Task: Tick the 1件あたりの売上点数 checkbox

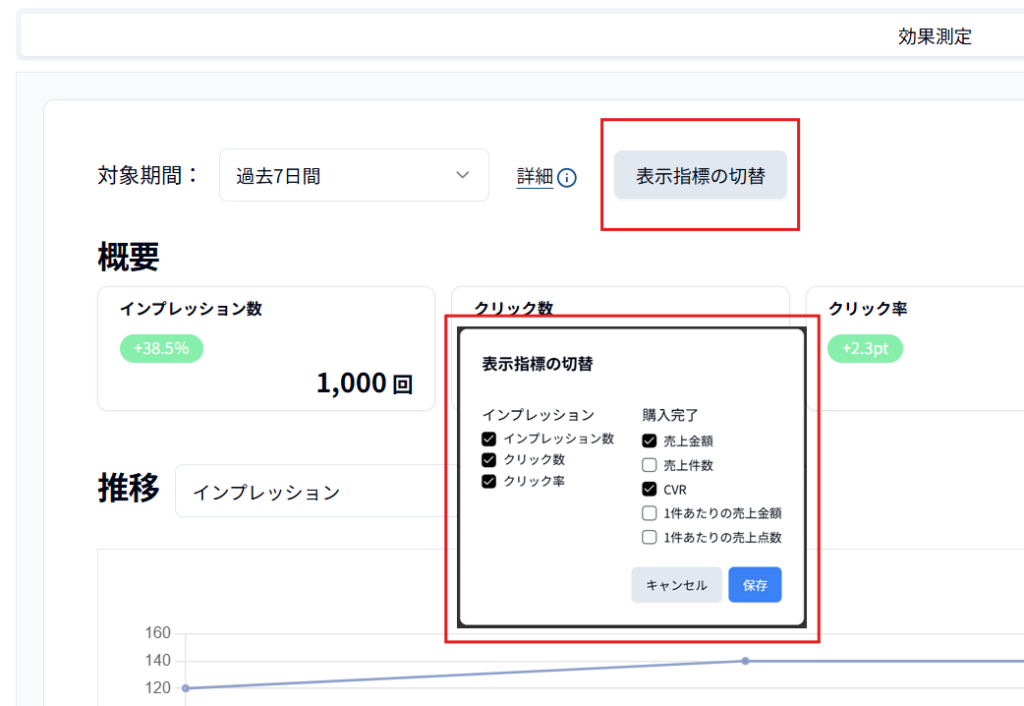Action: pyautogui.click(x=649, y=537)
